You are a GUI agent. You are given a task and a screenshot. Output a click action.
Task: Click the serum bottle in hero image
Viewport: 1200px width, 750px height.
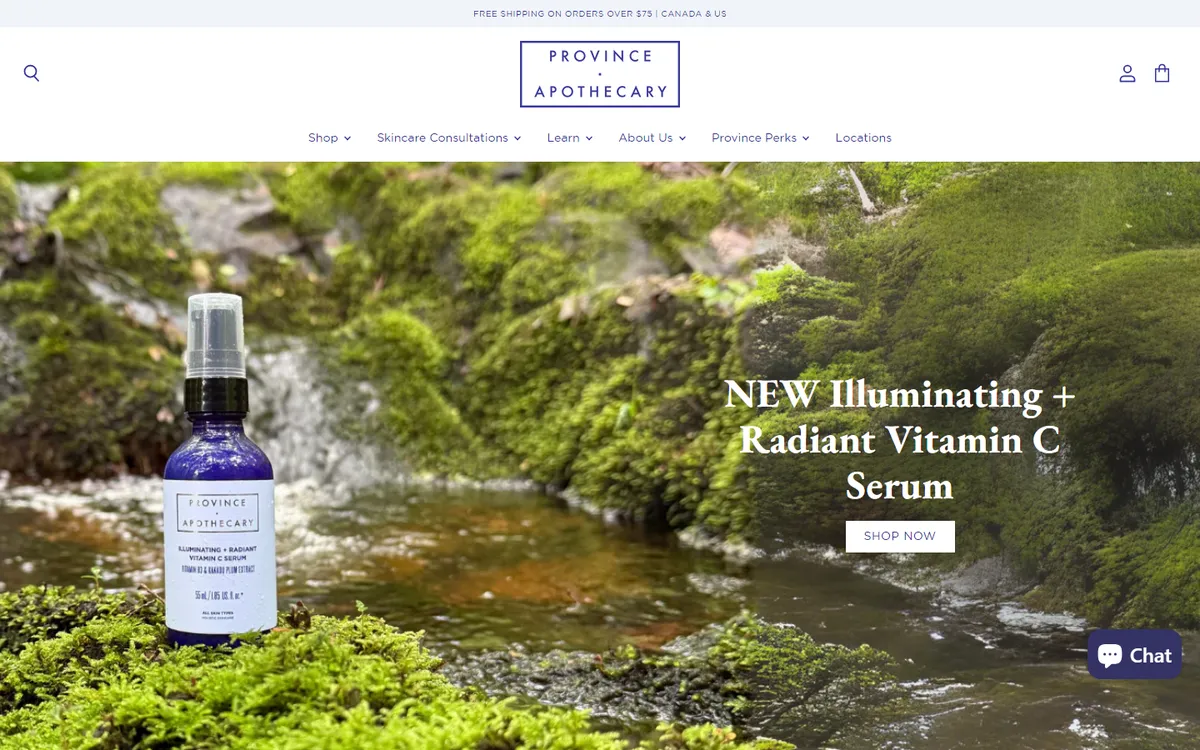217,468
